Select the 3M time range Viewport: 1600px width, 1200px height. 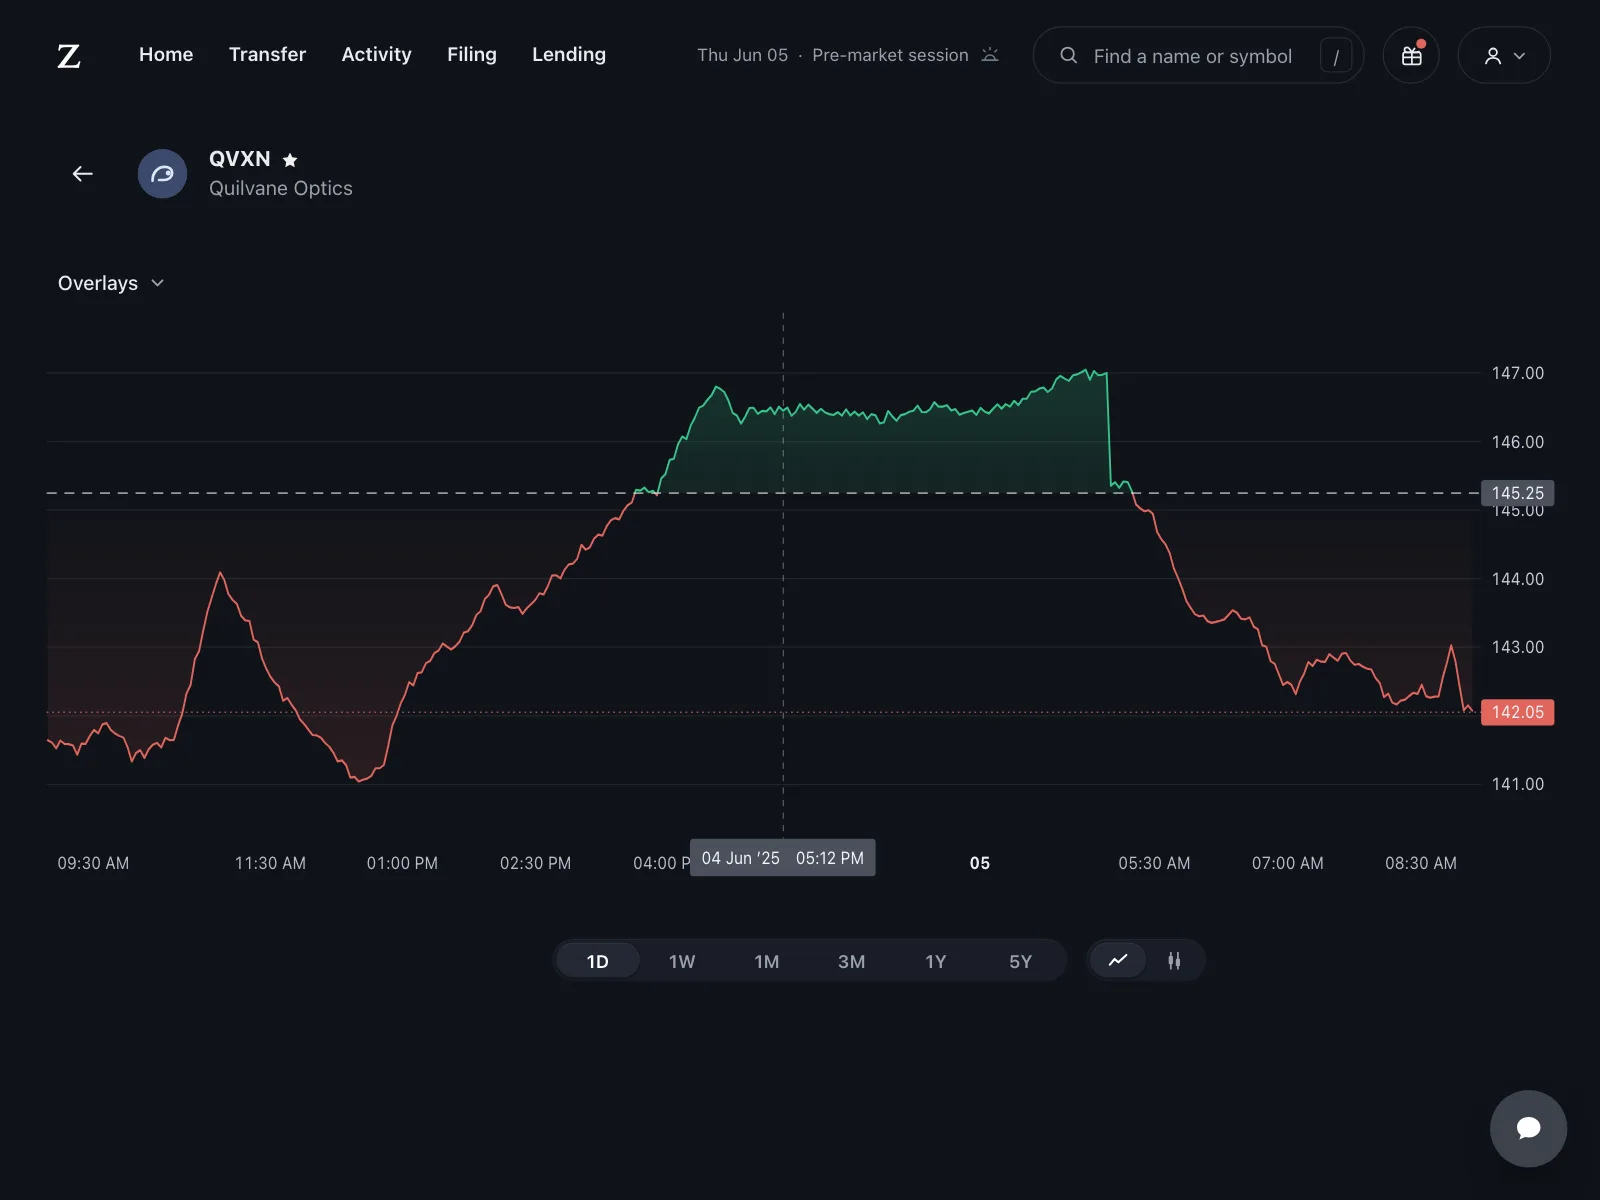851,961
